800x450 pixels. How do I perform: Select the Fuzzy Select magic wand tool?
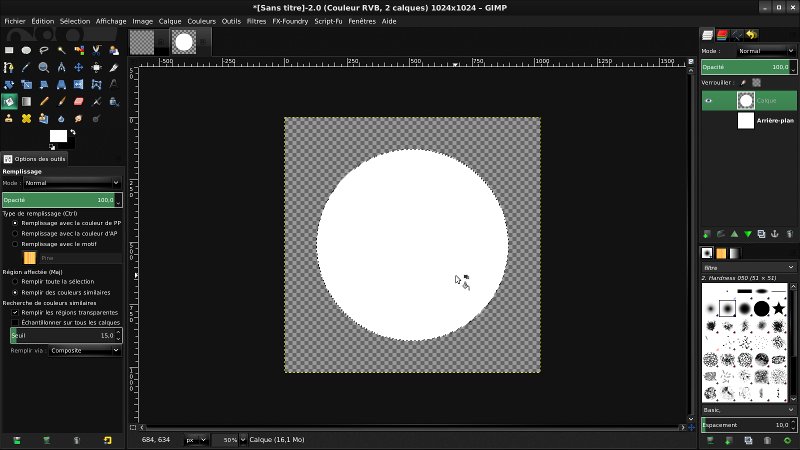click(61, 50)
